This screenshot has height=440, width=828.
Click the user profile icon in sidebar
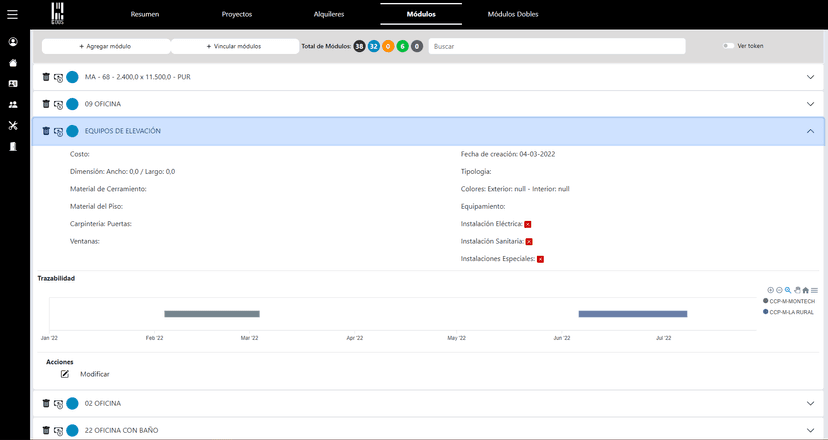[x=13, y=42]
